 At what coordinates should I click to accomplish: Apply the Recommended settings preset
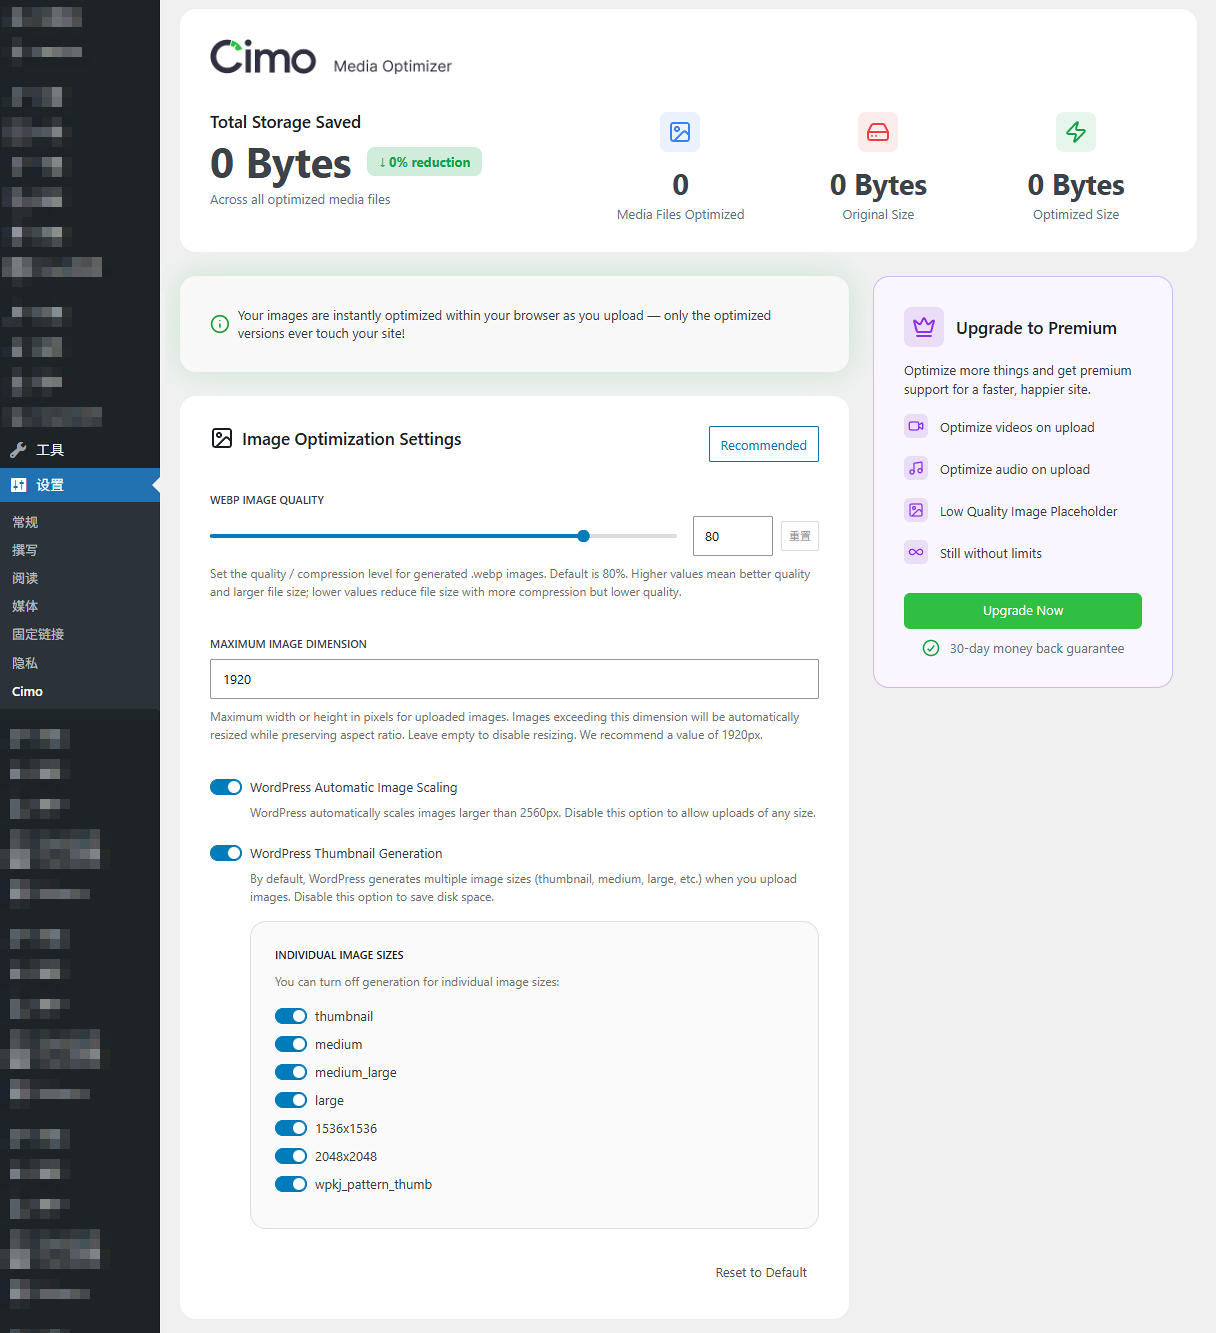point(763,445)
